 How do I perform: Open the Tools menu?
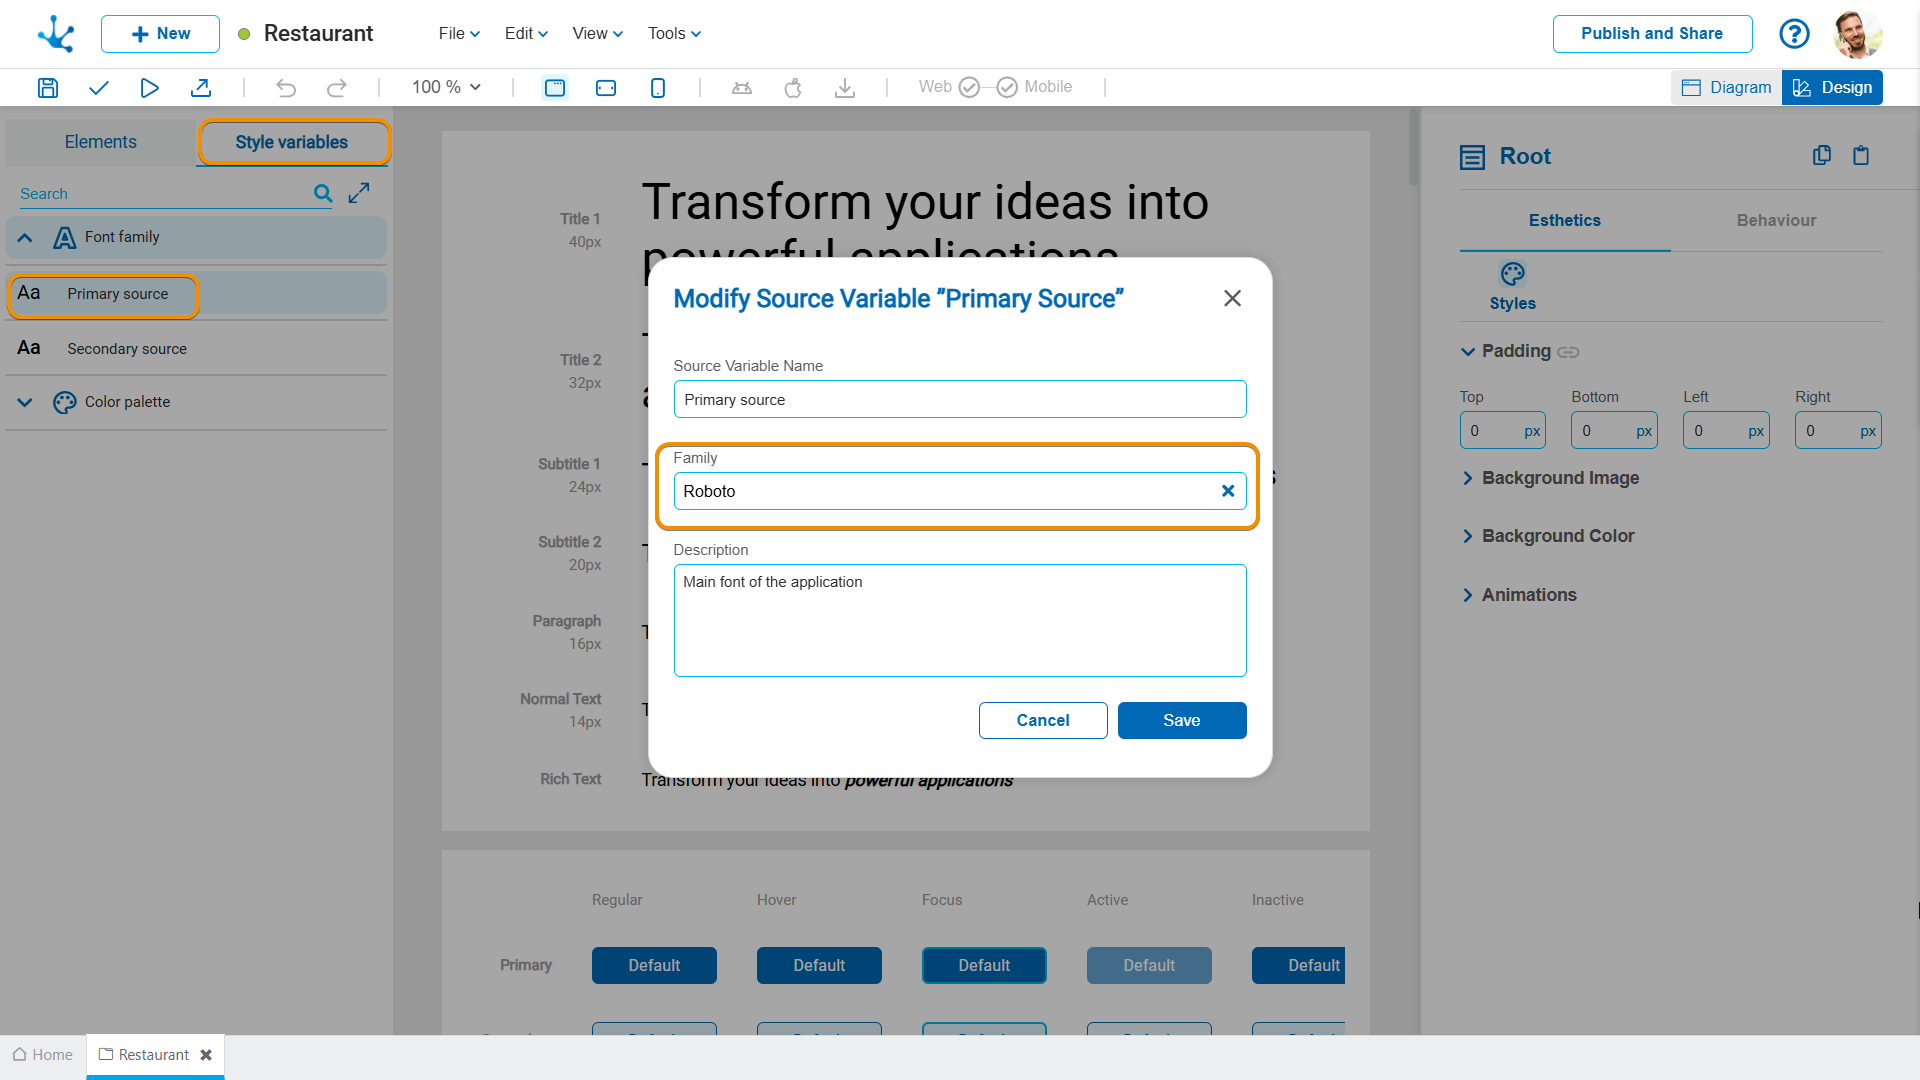[x=674, y=34]
